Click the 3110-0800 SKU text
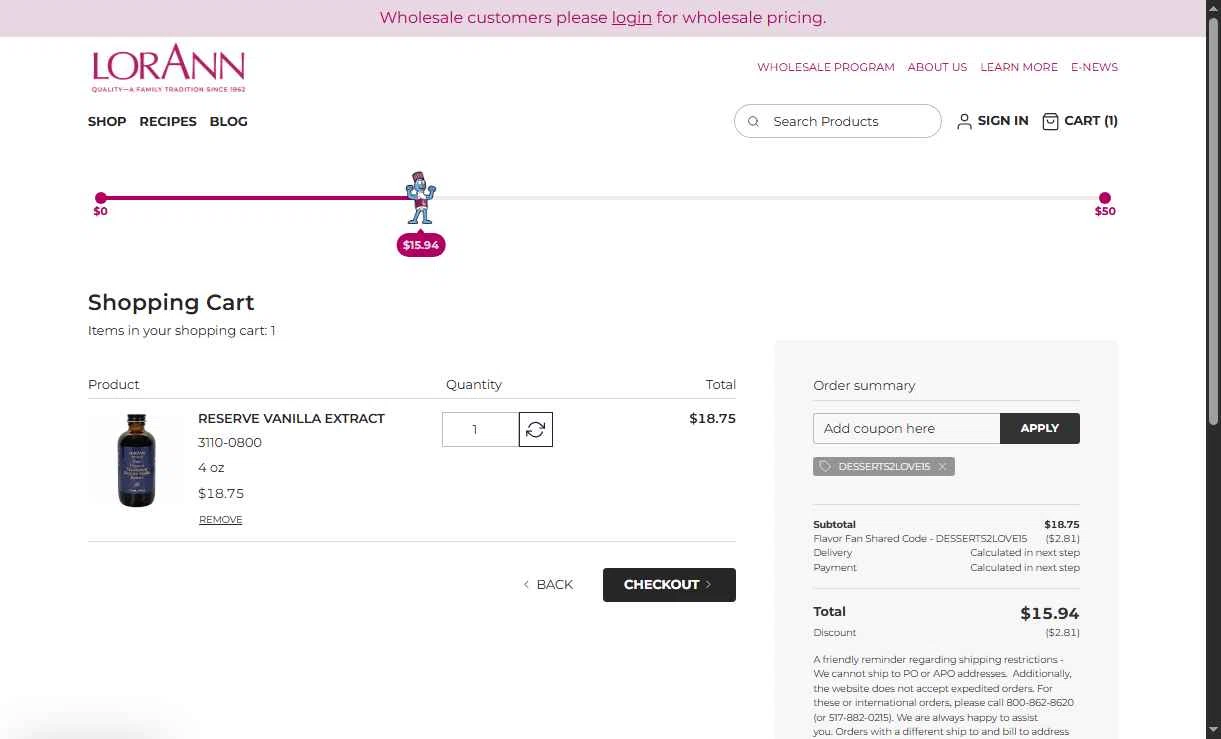 coord(230,443)
